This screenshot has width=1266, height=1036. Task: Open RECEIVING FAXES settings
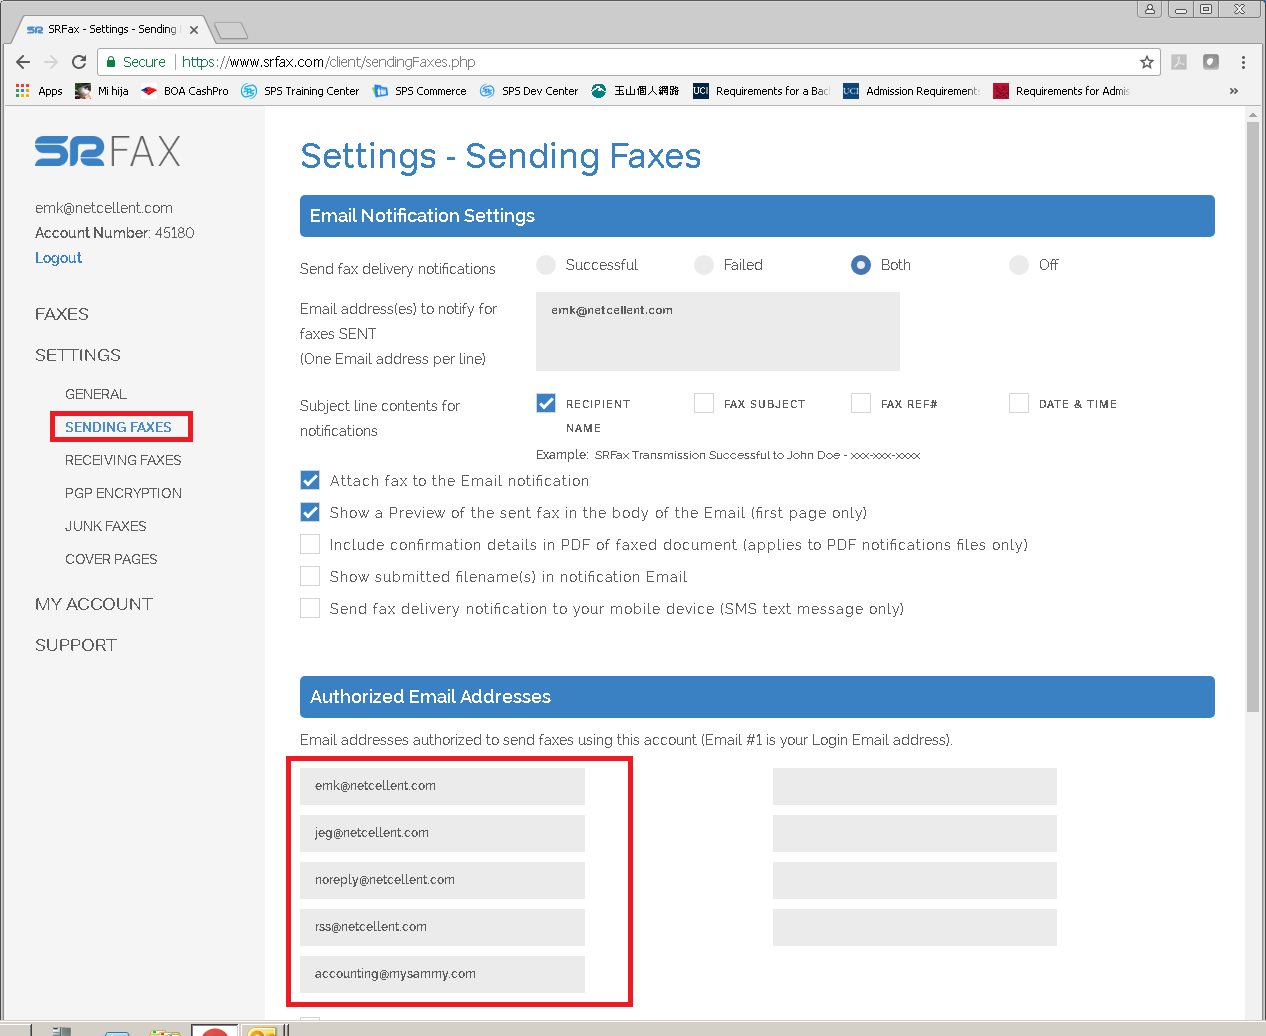click(x=123, y=460)
